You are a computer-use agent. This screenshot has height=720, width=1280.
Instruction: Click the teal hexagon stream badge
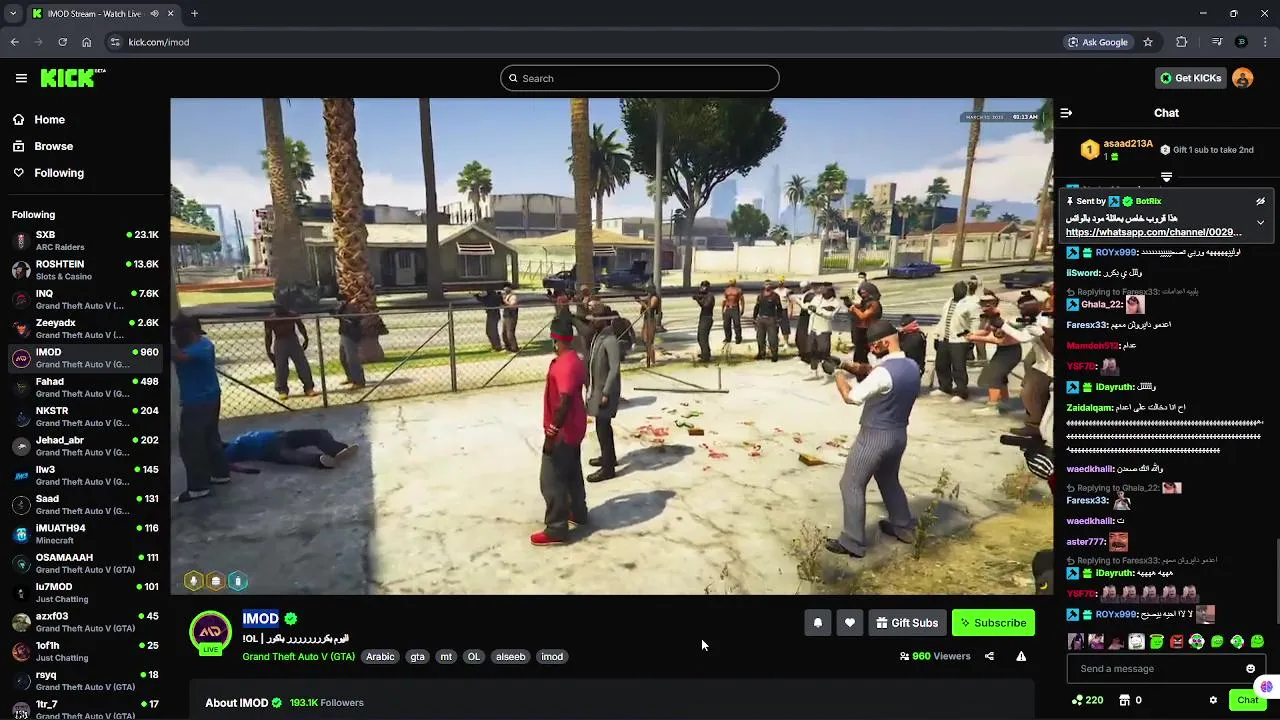237,581
